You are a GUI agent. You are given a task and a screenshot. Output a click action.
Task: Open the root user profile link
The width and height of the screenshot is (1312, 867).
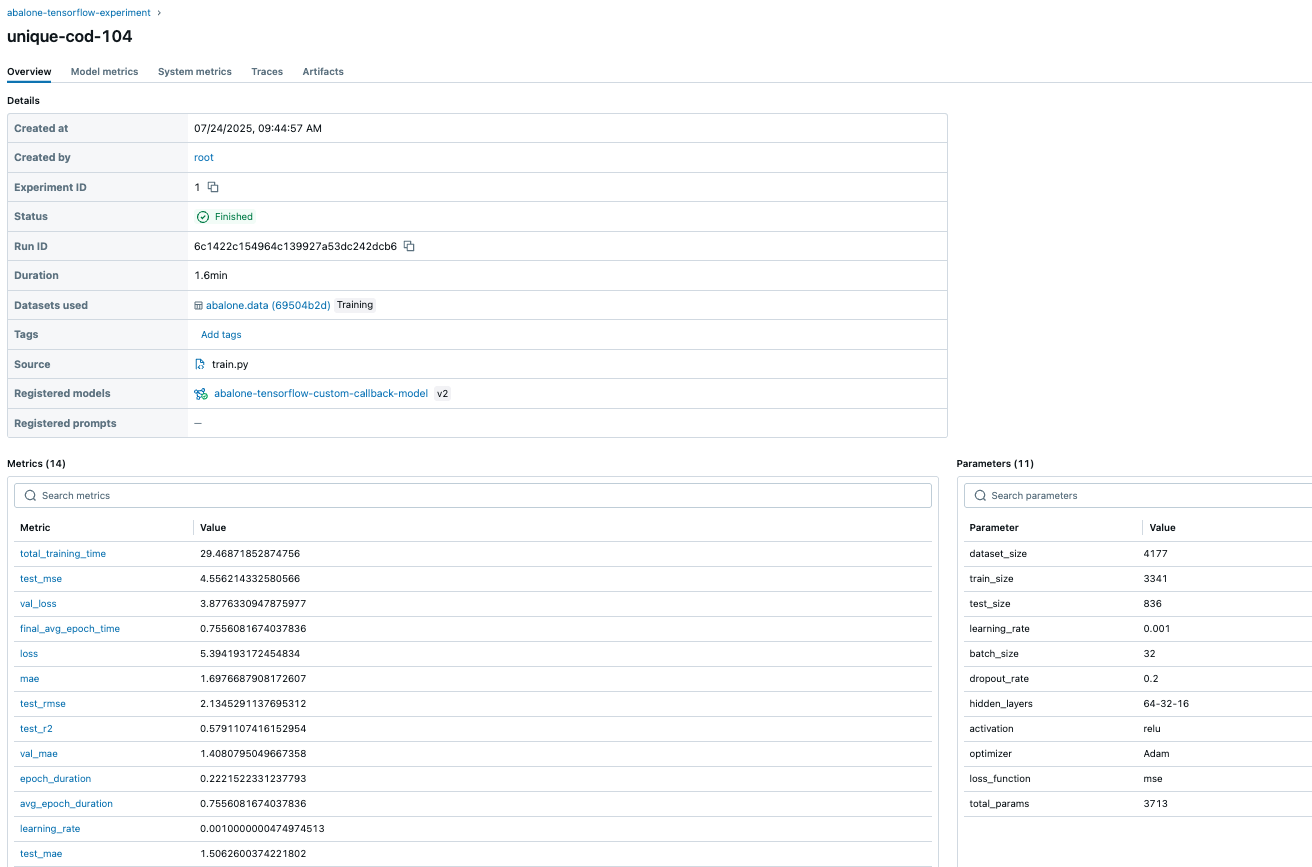point(203,157)
